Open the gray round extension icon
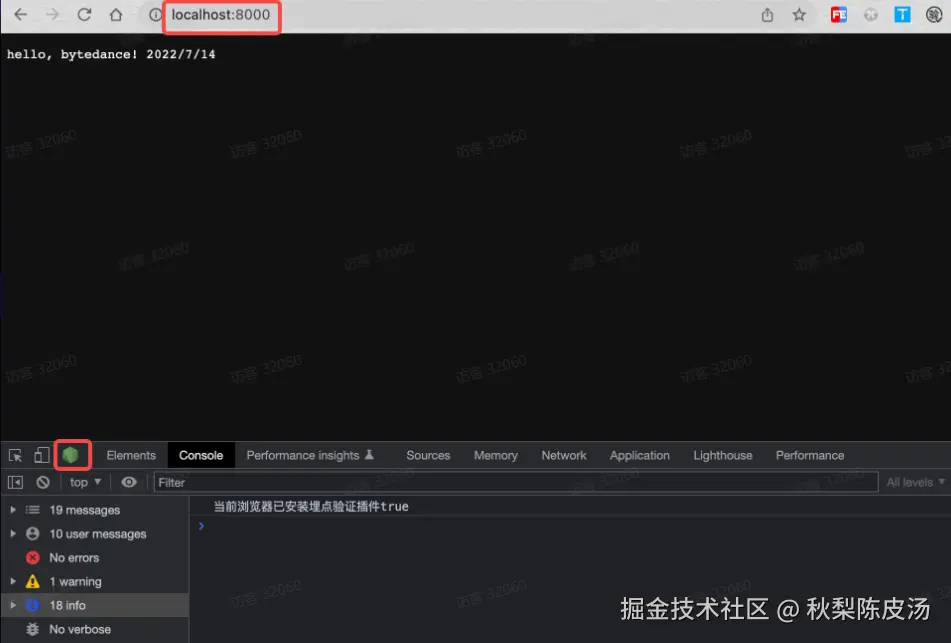This screenshot has height=643, width=951. pyautogui.click(x=871, y=15)
